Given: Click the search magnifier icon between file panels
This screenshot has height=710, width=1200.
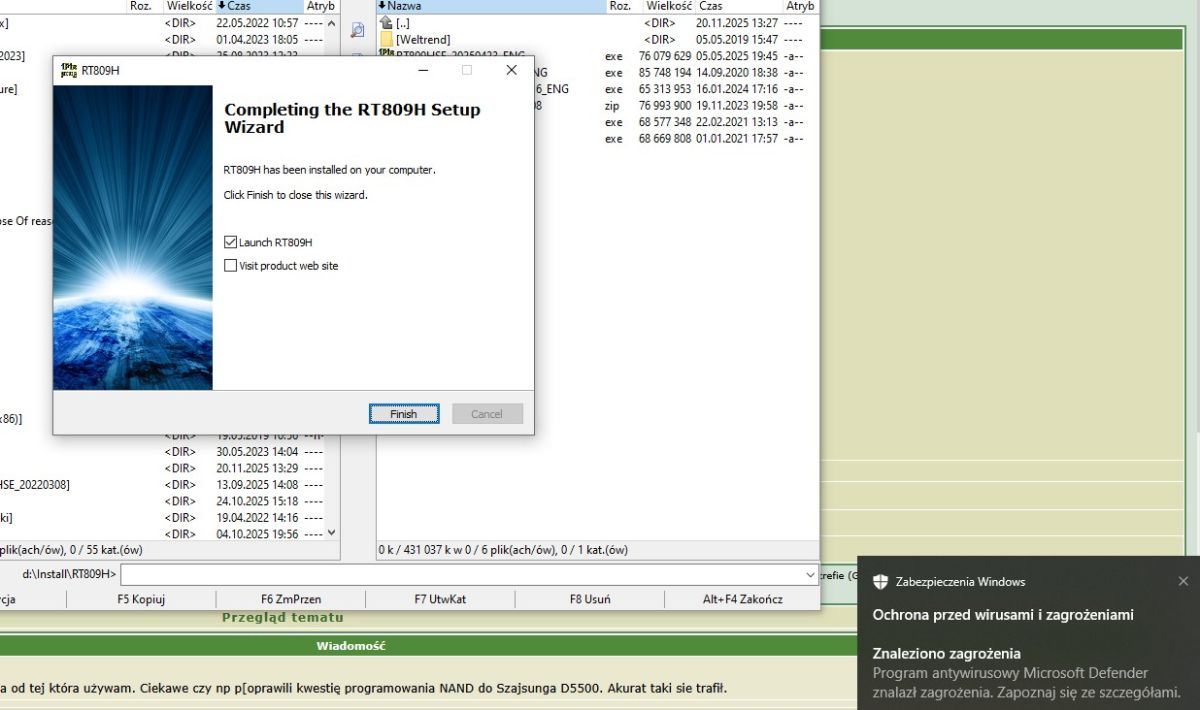Looking at the screenshot, I should 357,30.
